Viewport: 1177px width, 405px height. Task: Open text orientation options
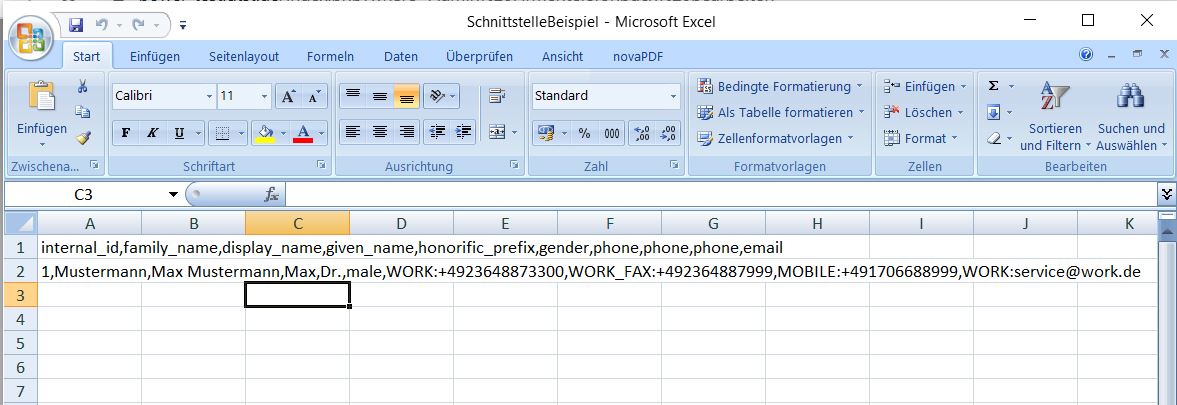[441, 96]
